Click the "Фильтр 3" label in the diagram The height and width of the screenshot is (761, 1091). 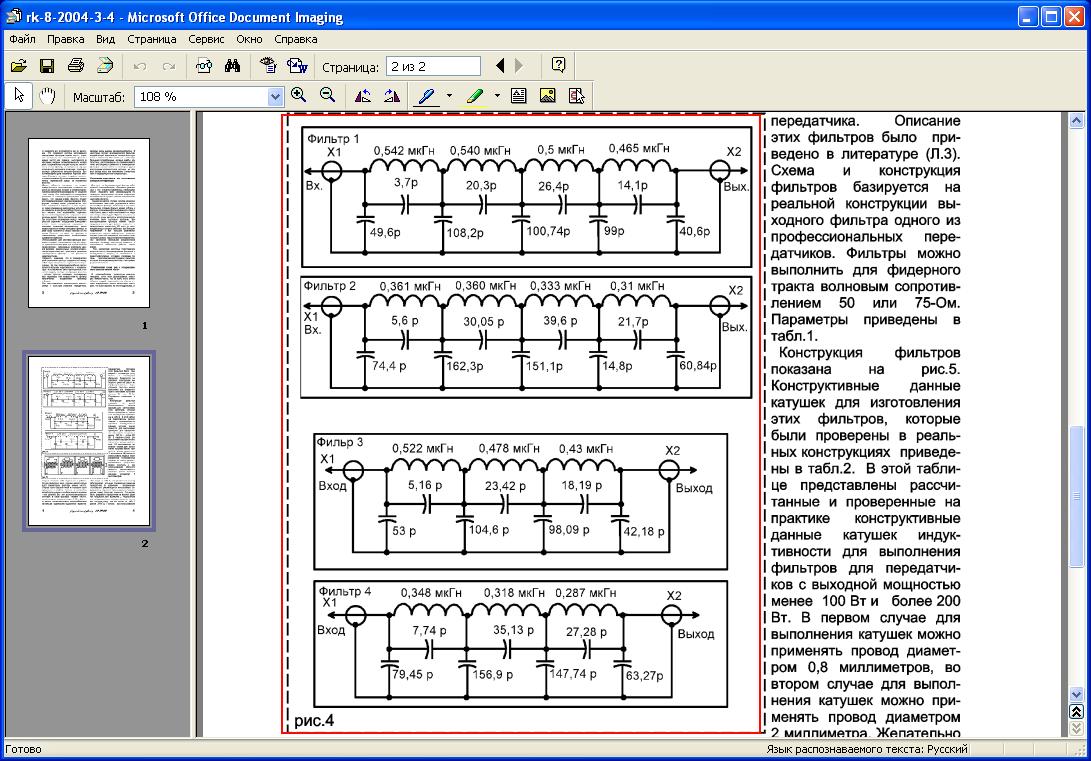pyautogui.click(x=340, y=442)
